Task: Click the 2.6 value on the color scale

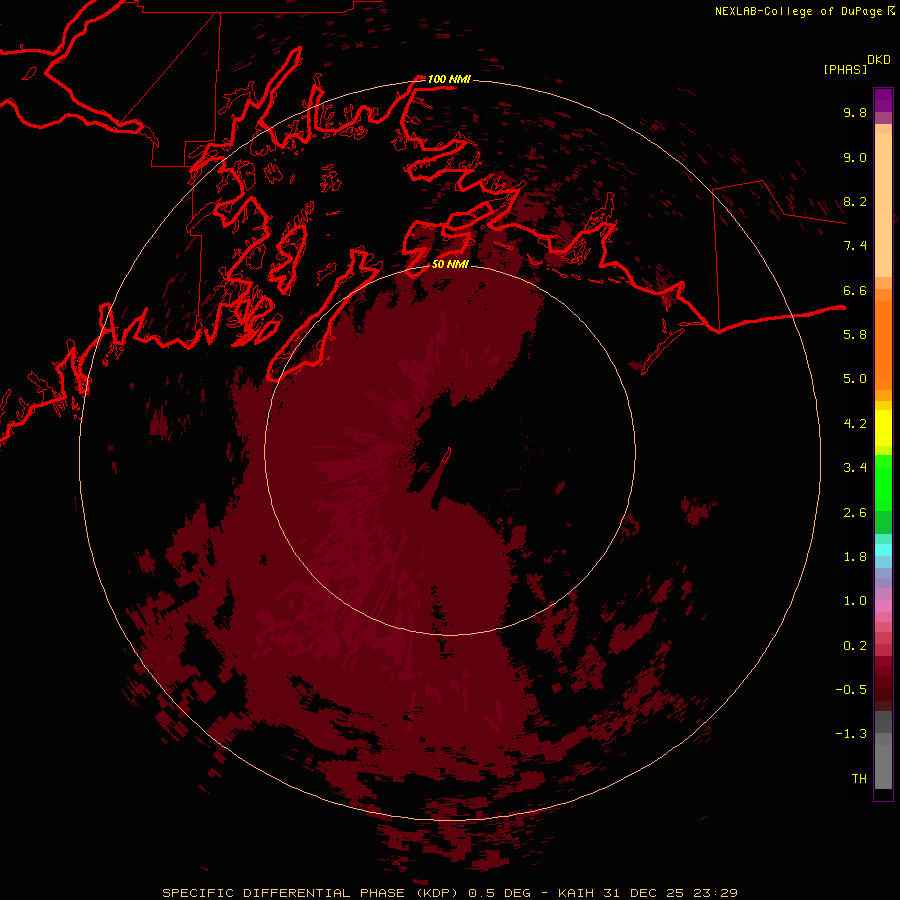Action: [855, 512]
